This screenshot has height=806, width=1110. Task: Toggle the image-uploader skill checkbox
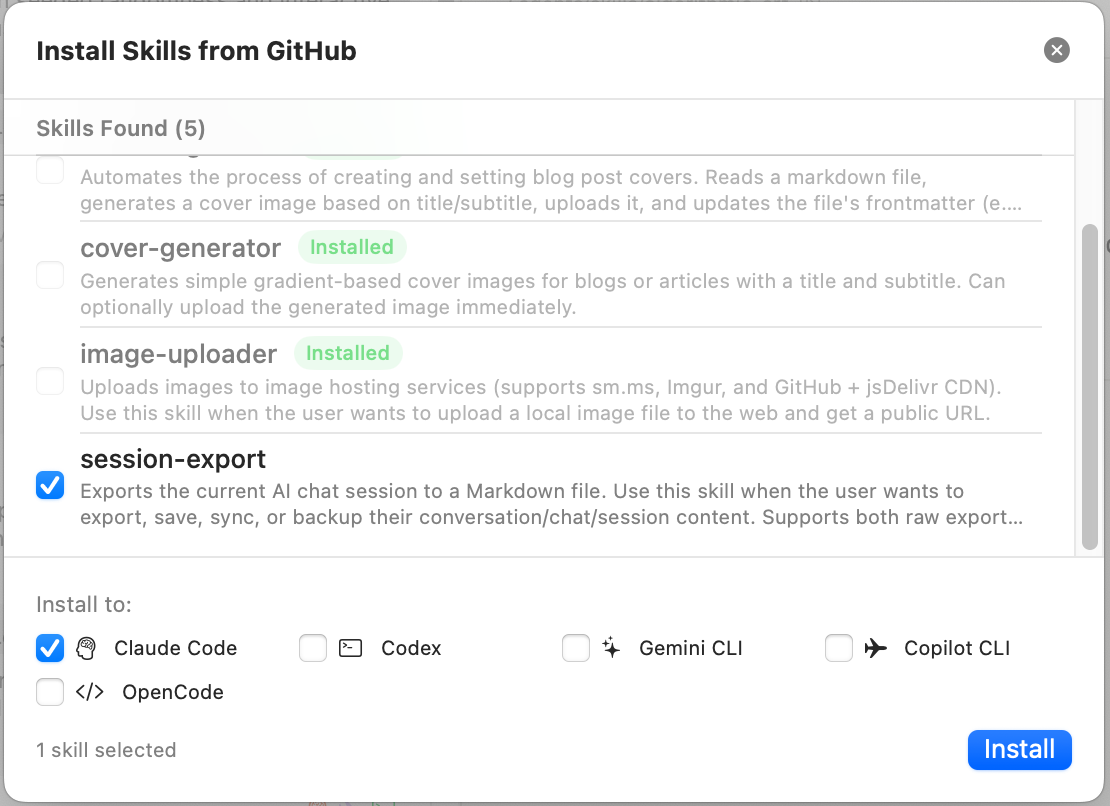pos(50,380)
